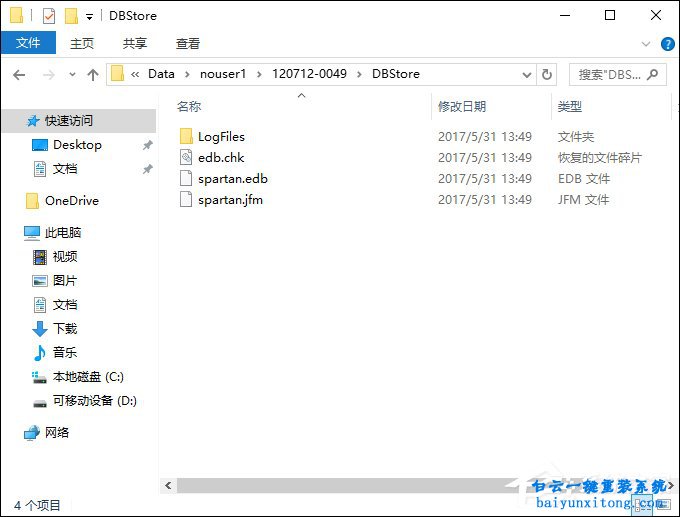Expand the ribbon with the chevron
The height and width of the screenshot is (517, 680).
click(x=646, y=44)
